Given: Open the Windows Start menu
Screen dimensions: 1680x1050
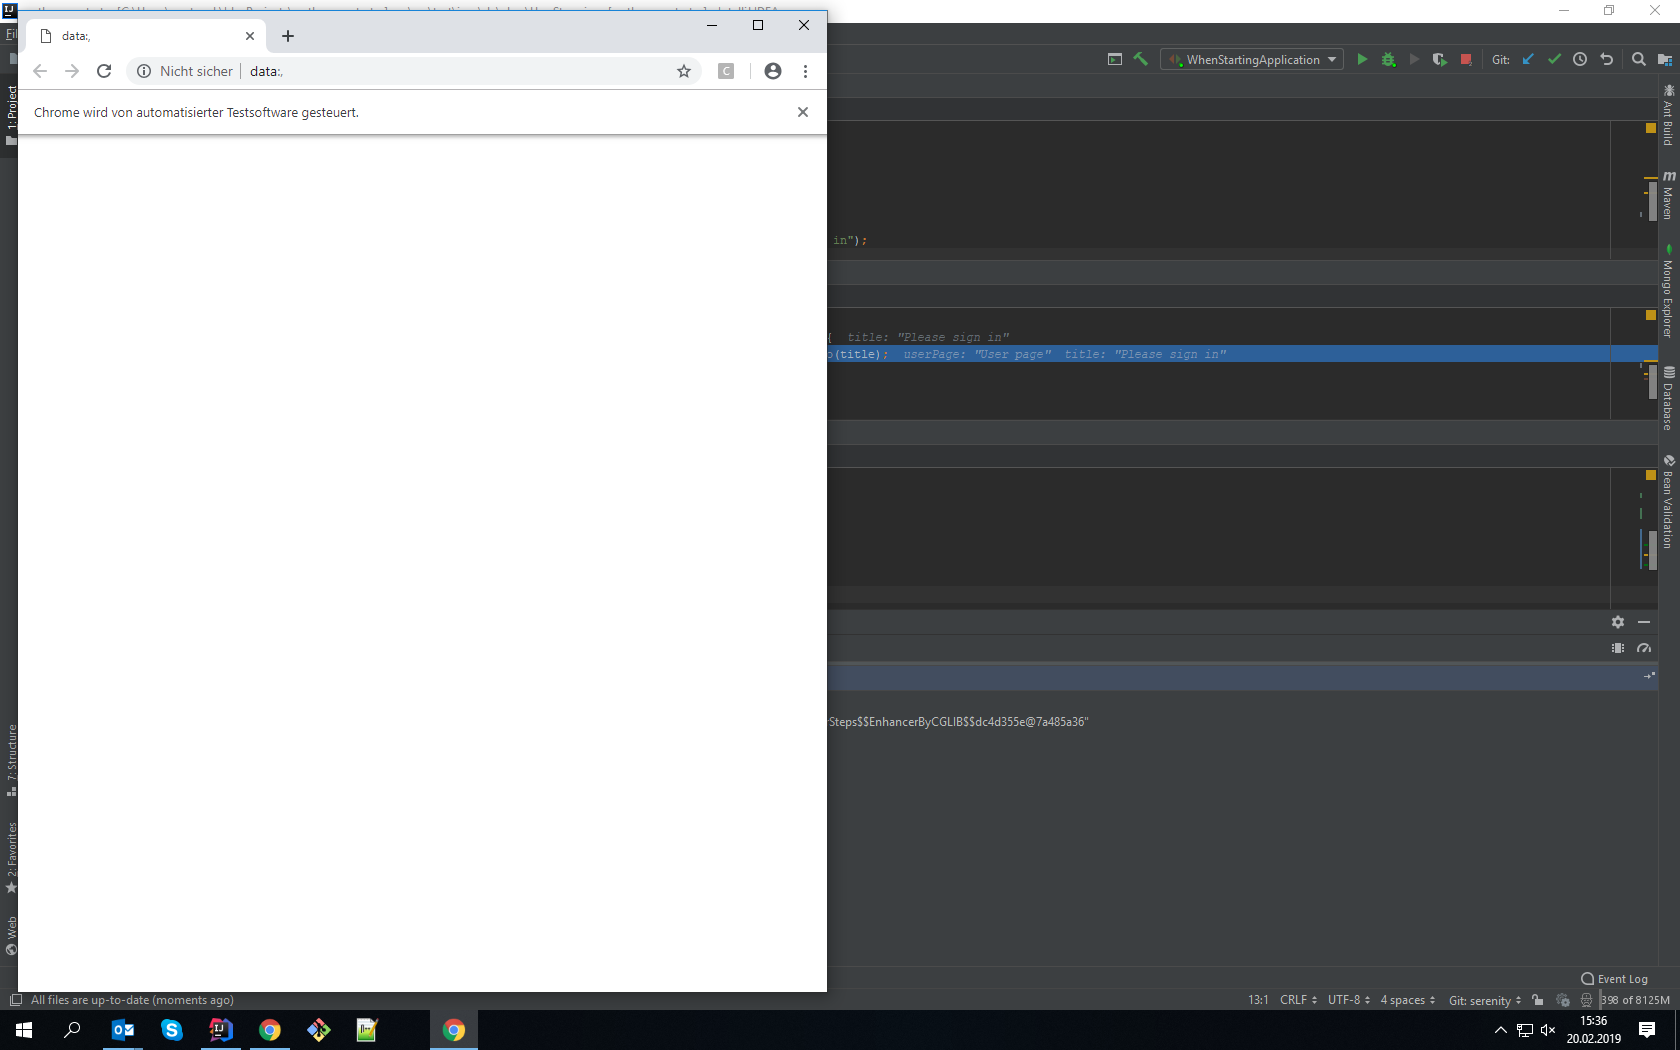Looking at the screenshot, I should [x=24, y=1030].
